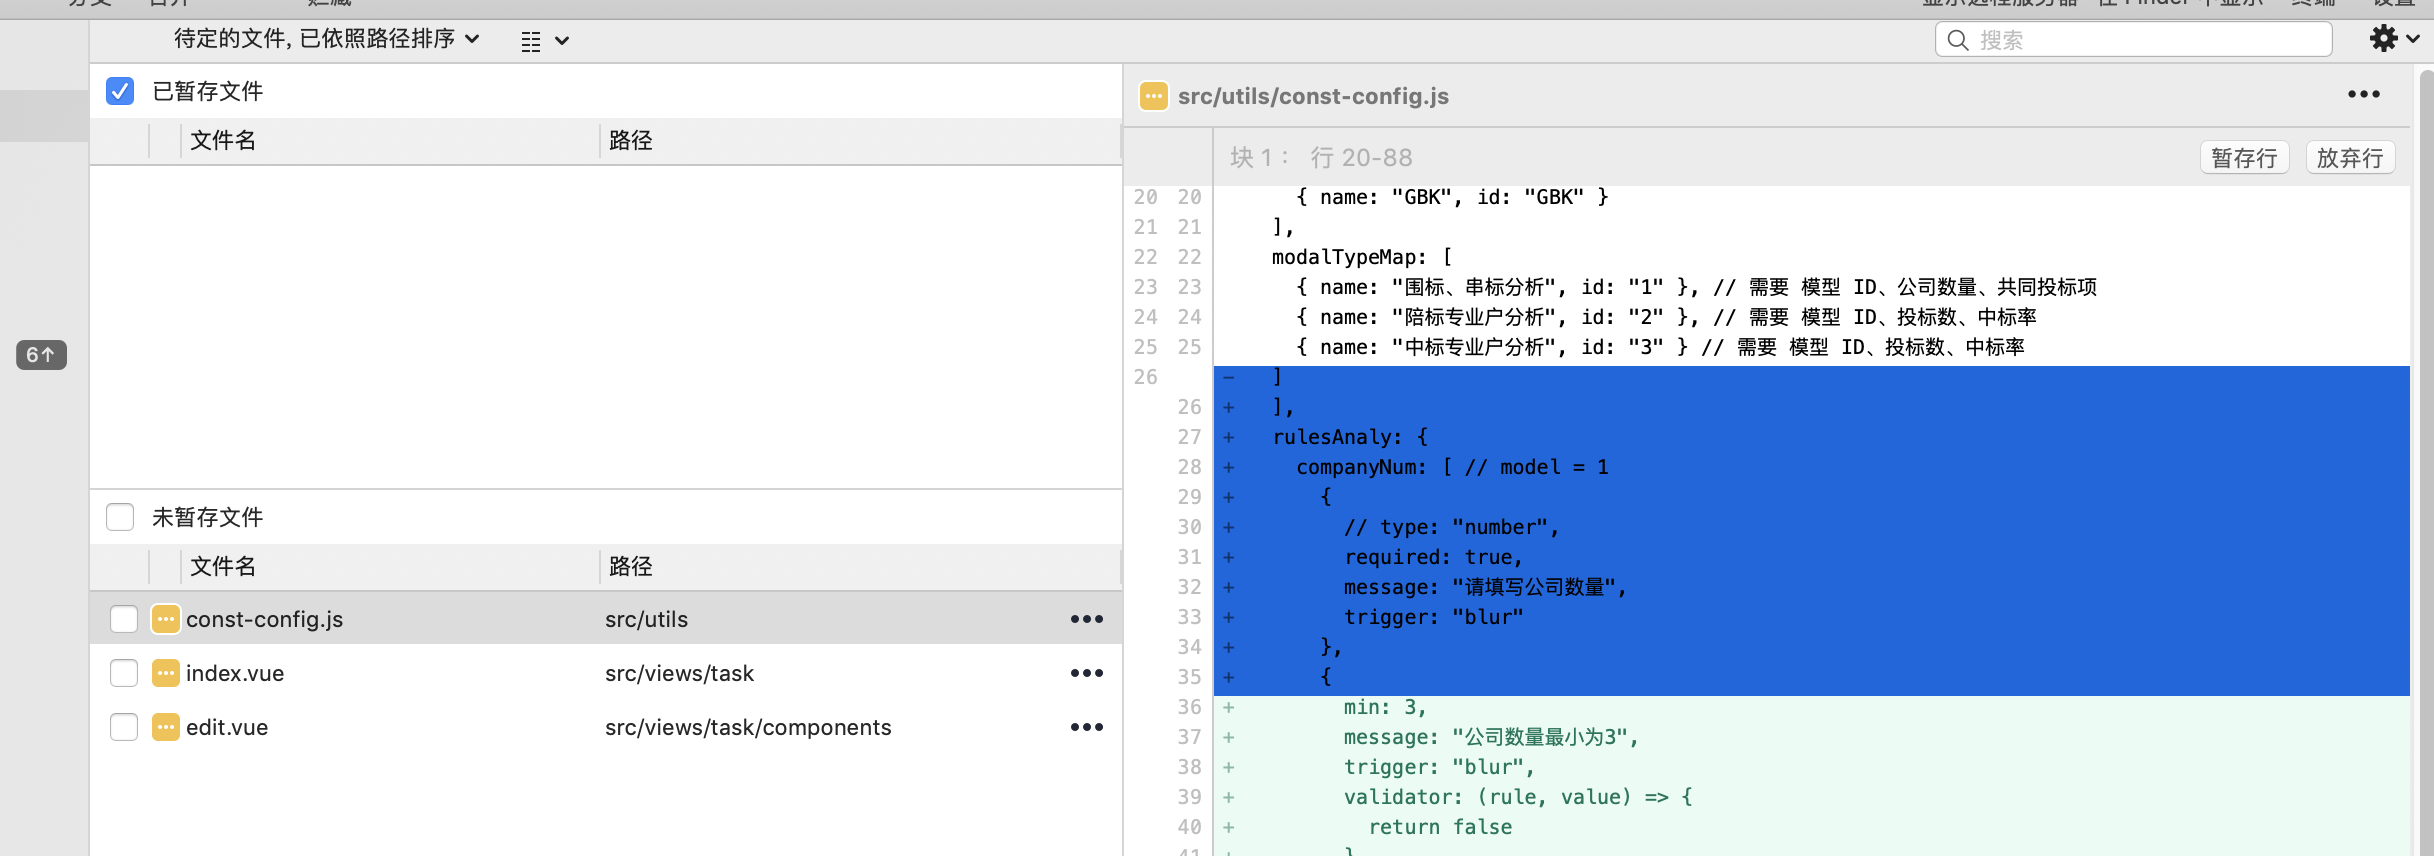Check the edit.vue file checkbox
Image resolution: width=2434 pixels, height=856 pixels.
[124, 727]
